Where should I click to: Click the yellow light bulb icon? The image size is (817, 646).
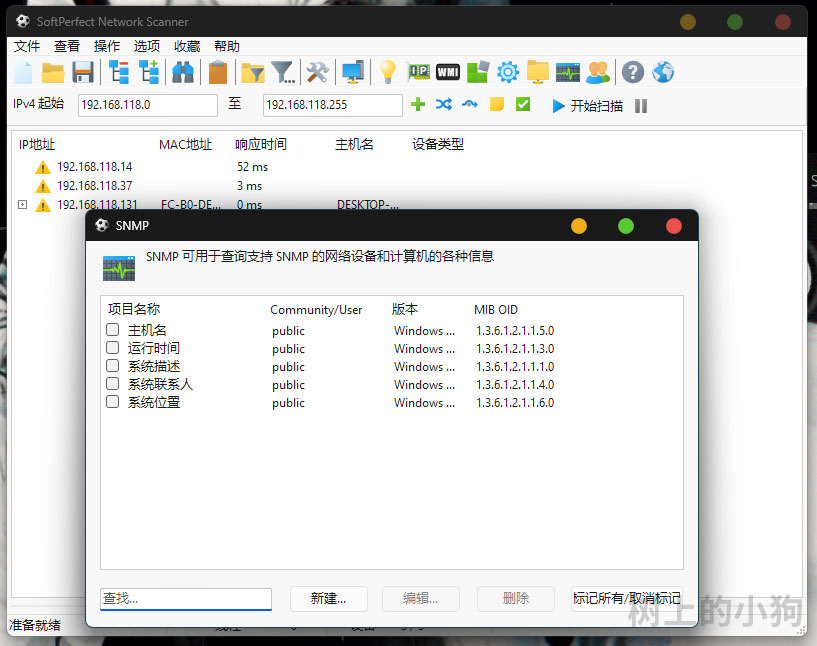[387, 72]
